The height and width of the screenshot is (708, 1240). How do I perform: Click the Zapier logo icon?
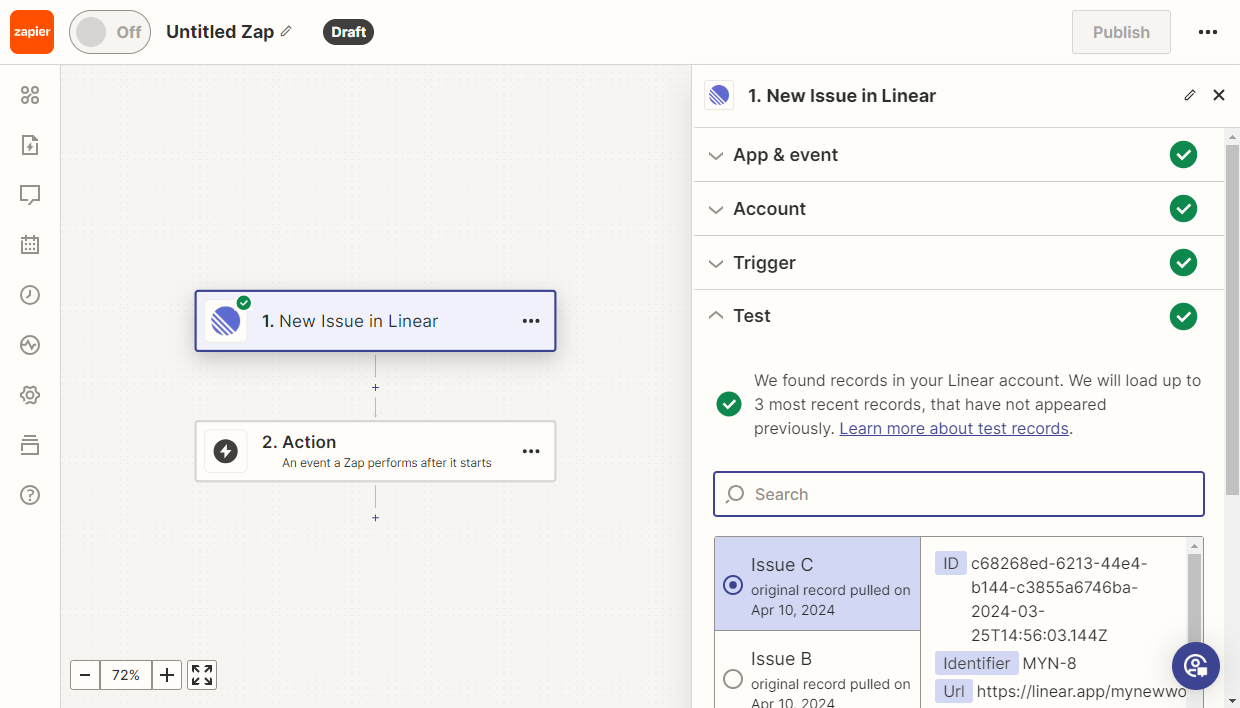coord(32,32)
